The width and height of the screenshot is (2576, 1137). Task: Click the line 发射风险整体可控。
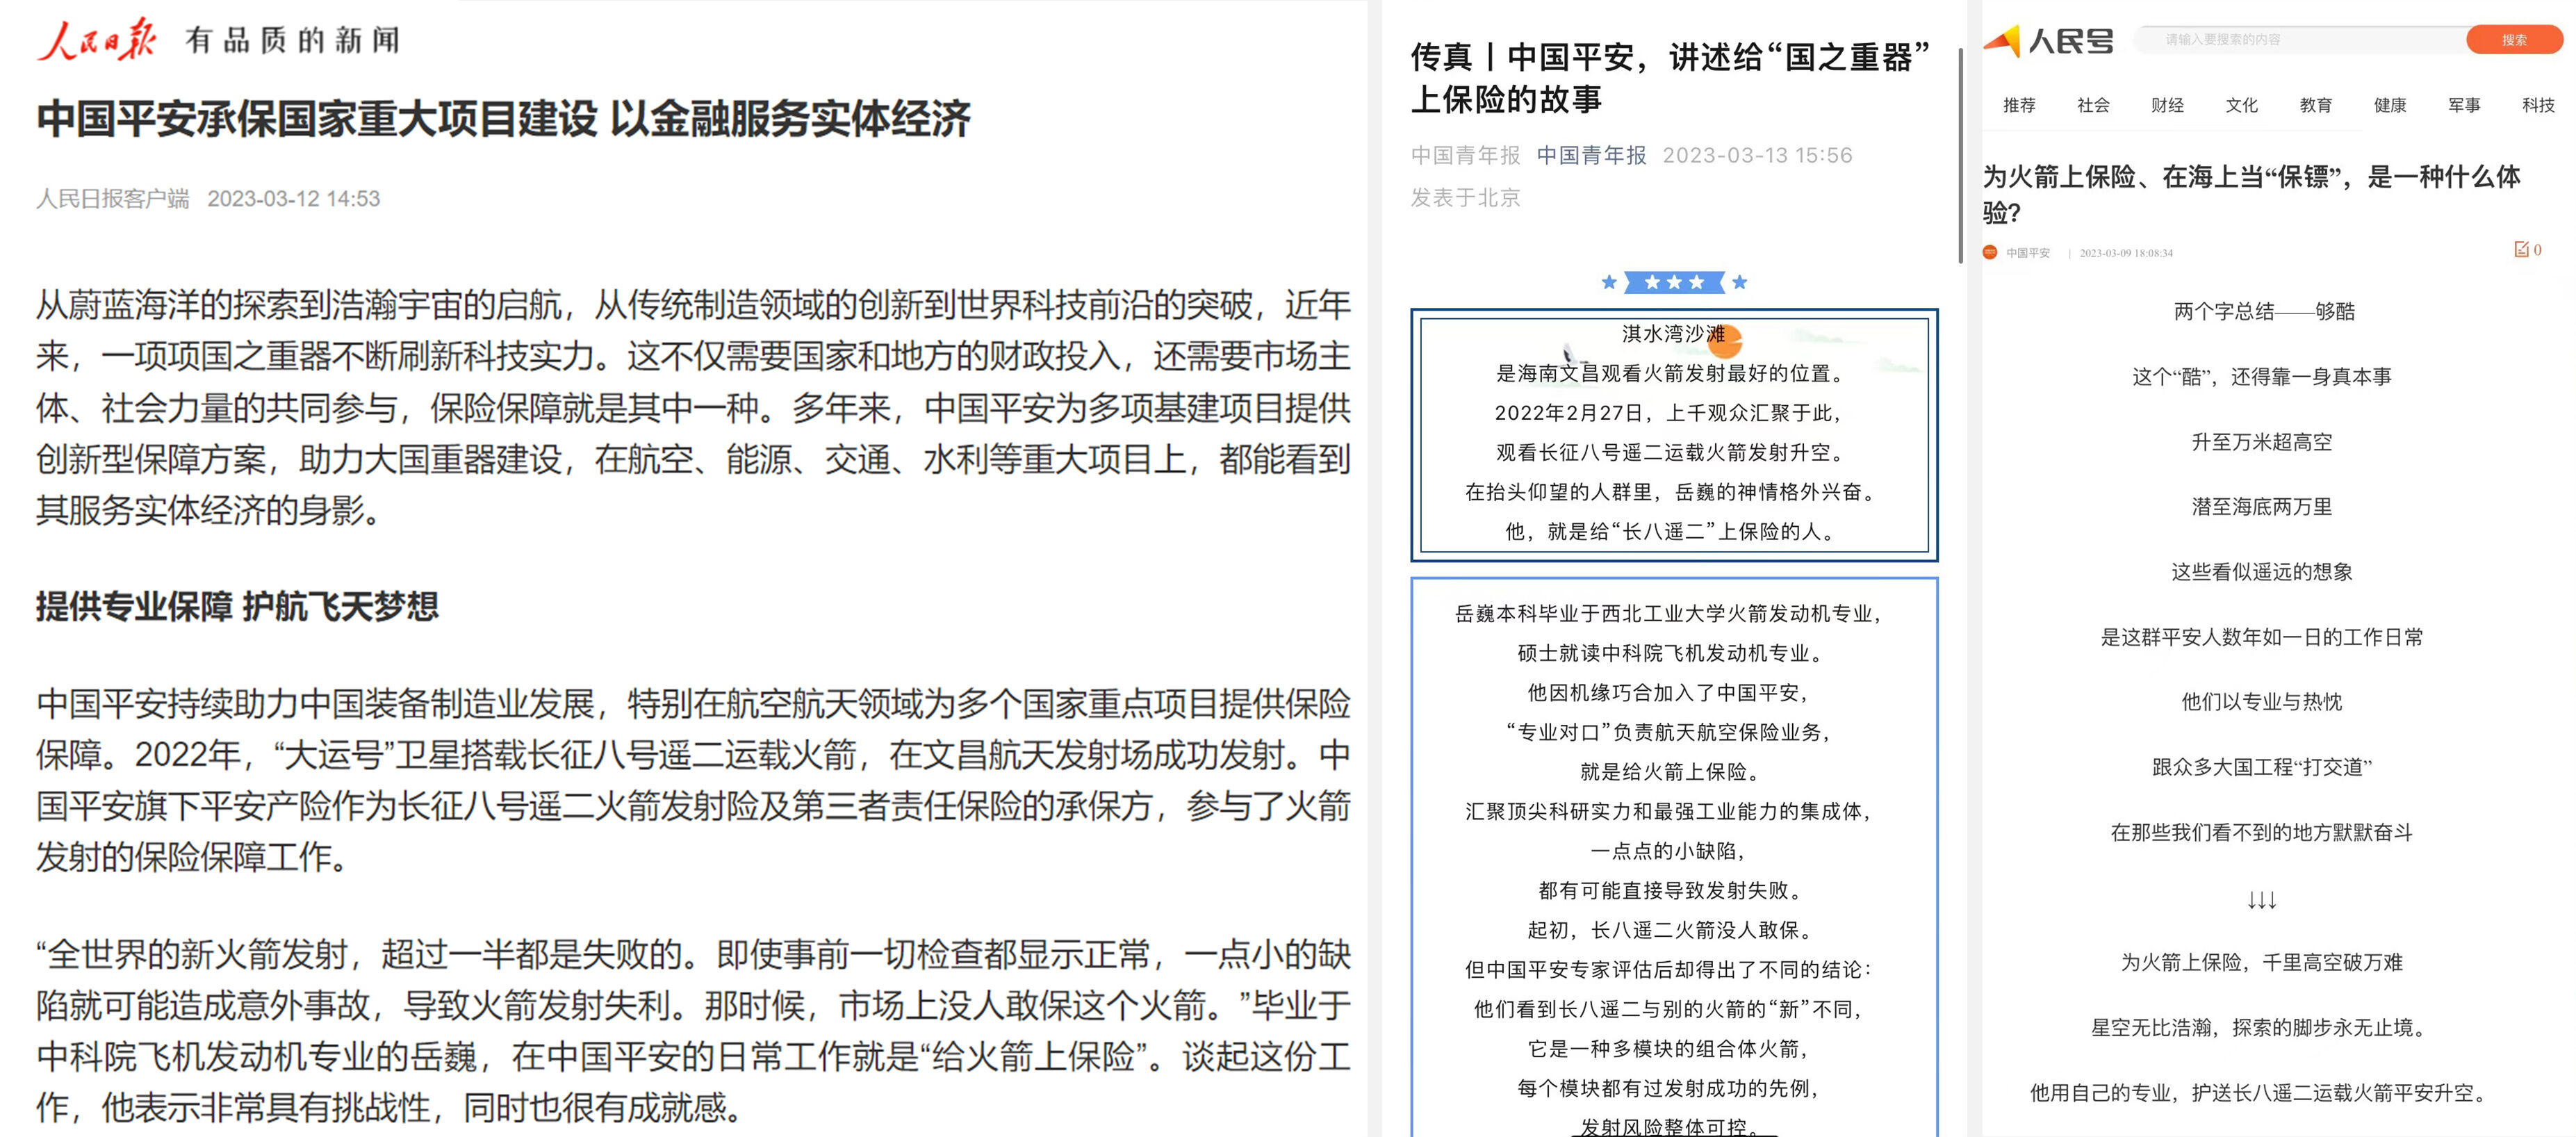click(1669, 1126)
